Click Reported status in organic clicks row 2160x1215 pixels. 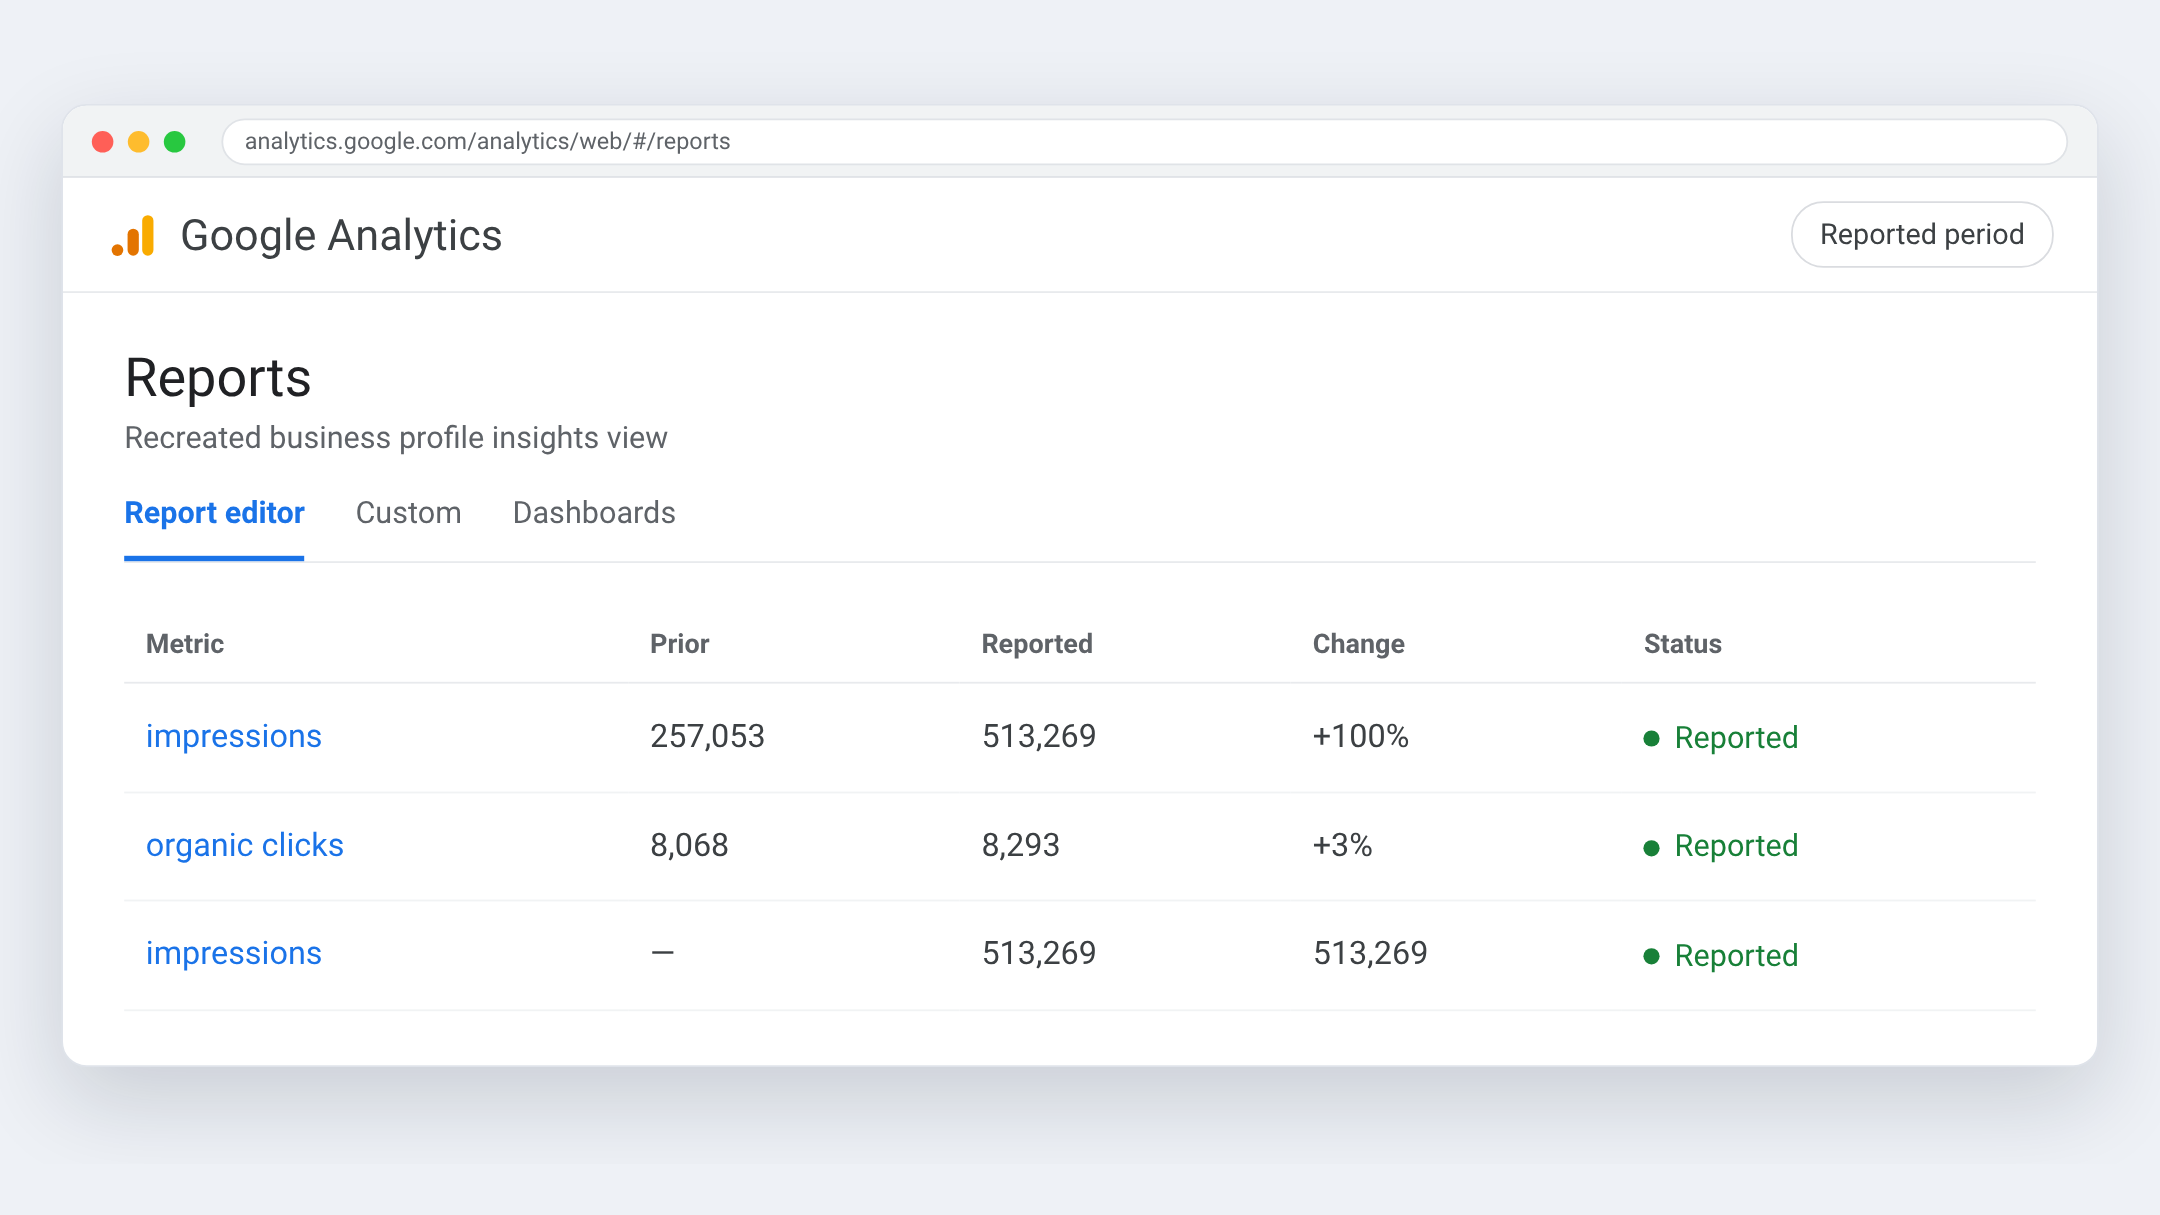(1721, 847)
